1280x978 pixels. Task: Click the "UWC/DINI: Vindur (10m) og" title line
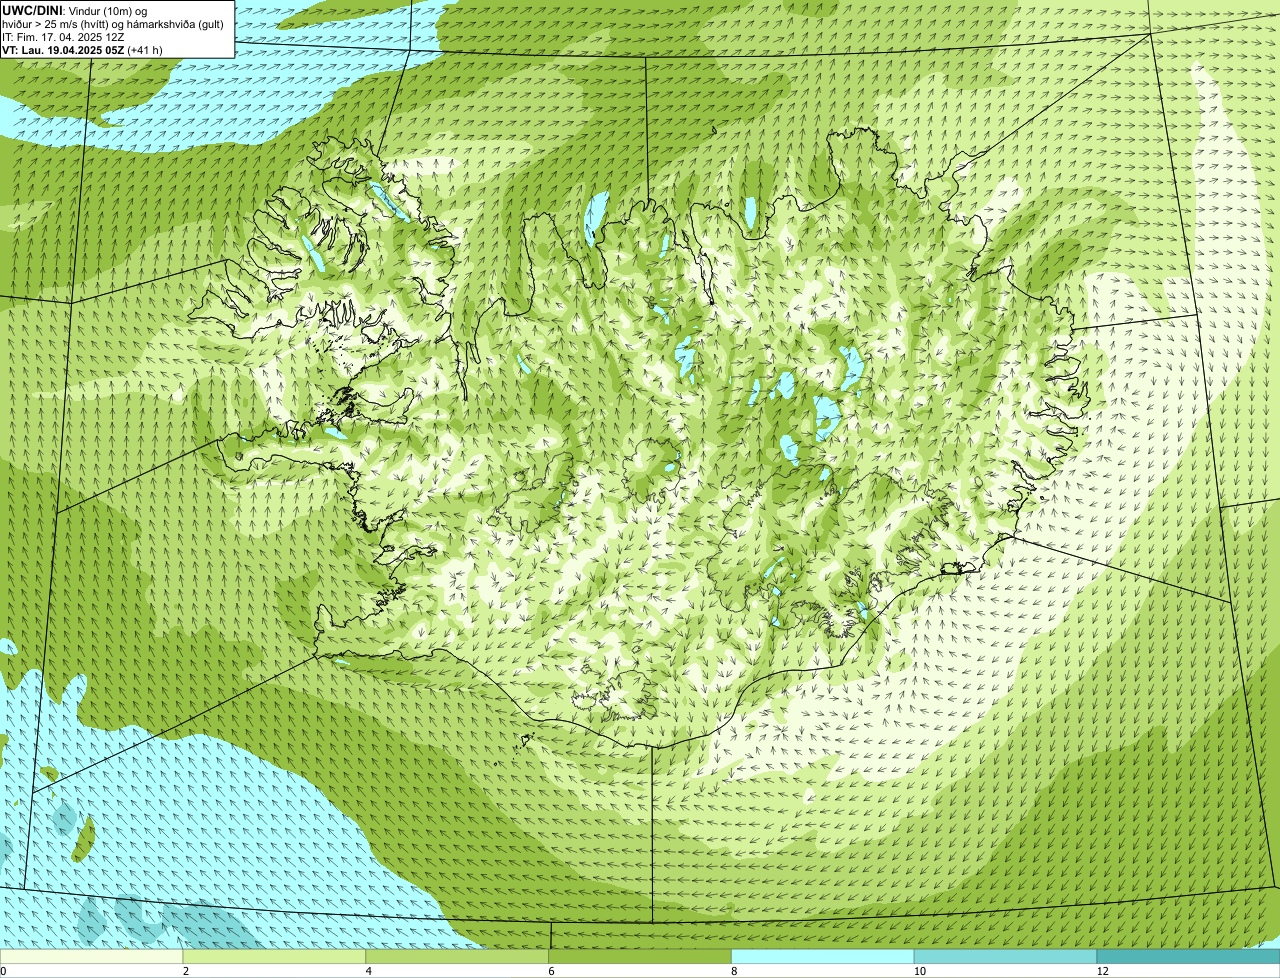click(75, 11)
